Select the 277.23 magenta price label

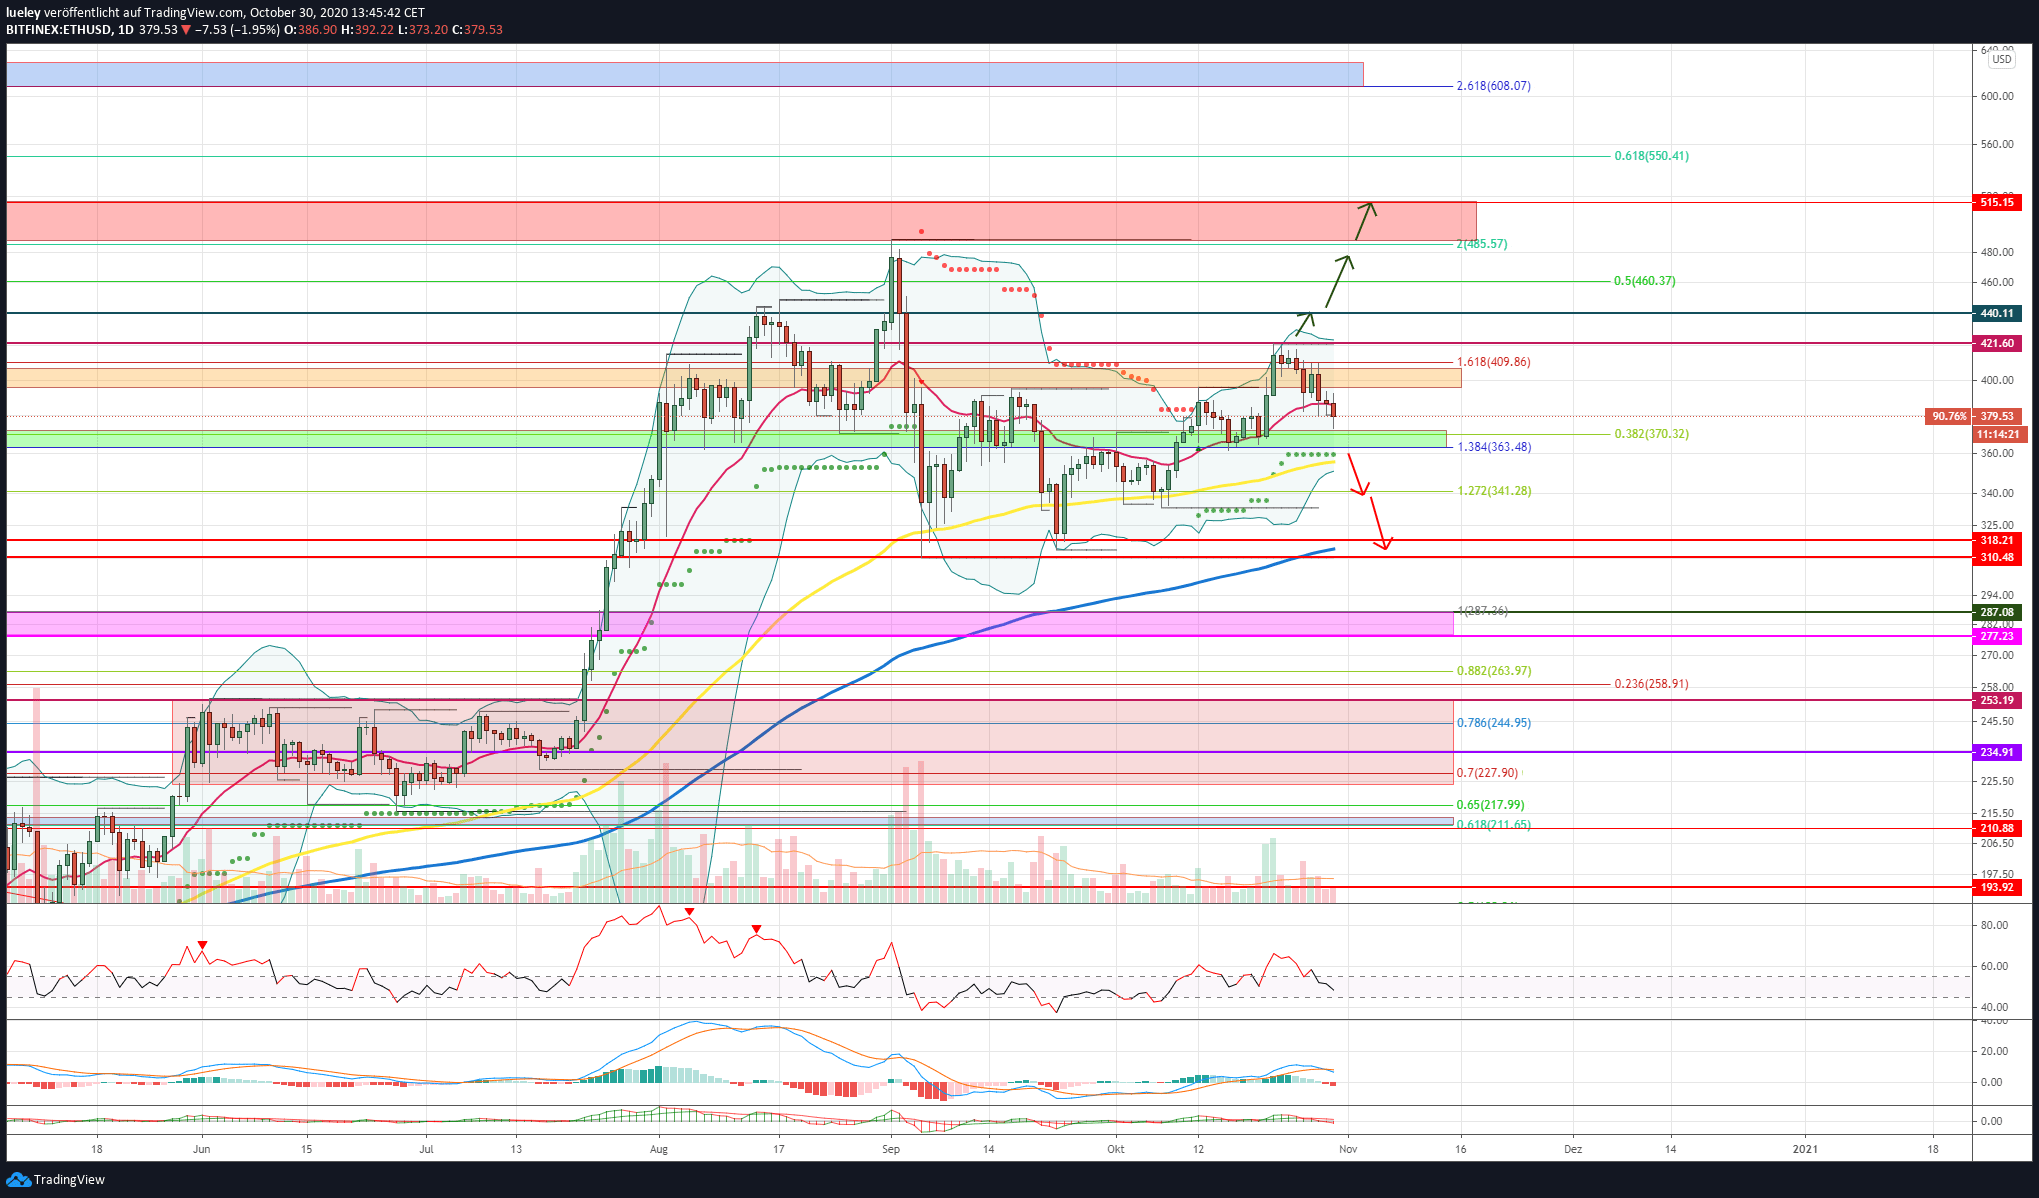pyautogui.click(x=1997, y=636)
